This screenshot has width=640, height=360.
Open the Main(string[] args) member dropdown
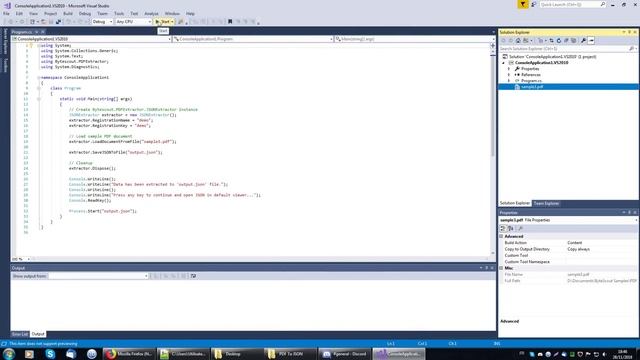click(414, 39)
